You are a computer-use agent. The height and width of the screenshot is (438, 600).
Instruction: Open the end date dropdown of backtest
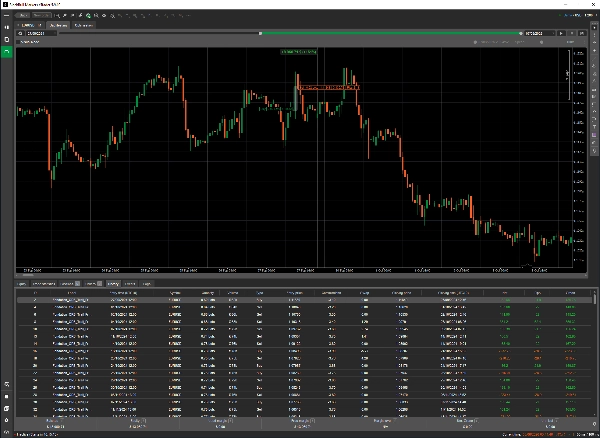(x=540, y=34)
